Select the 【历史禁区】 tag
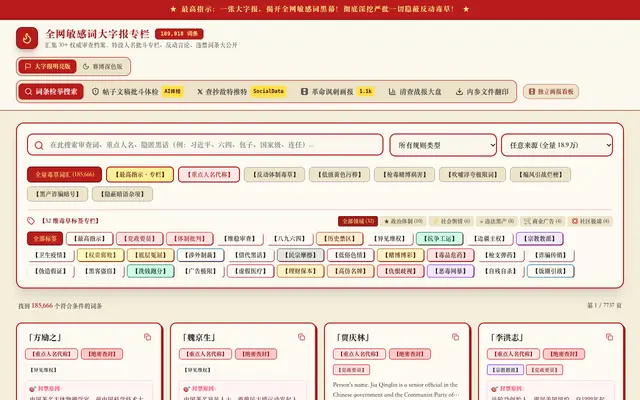 (339, 239)
